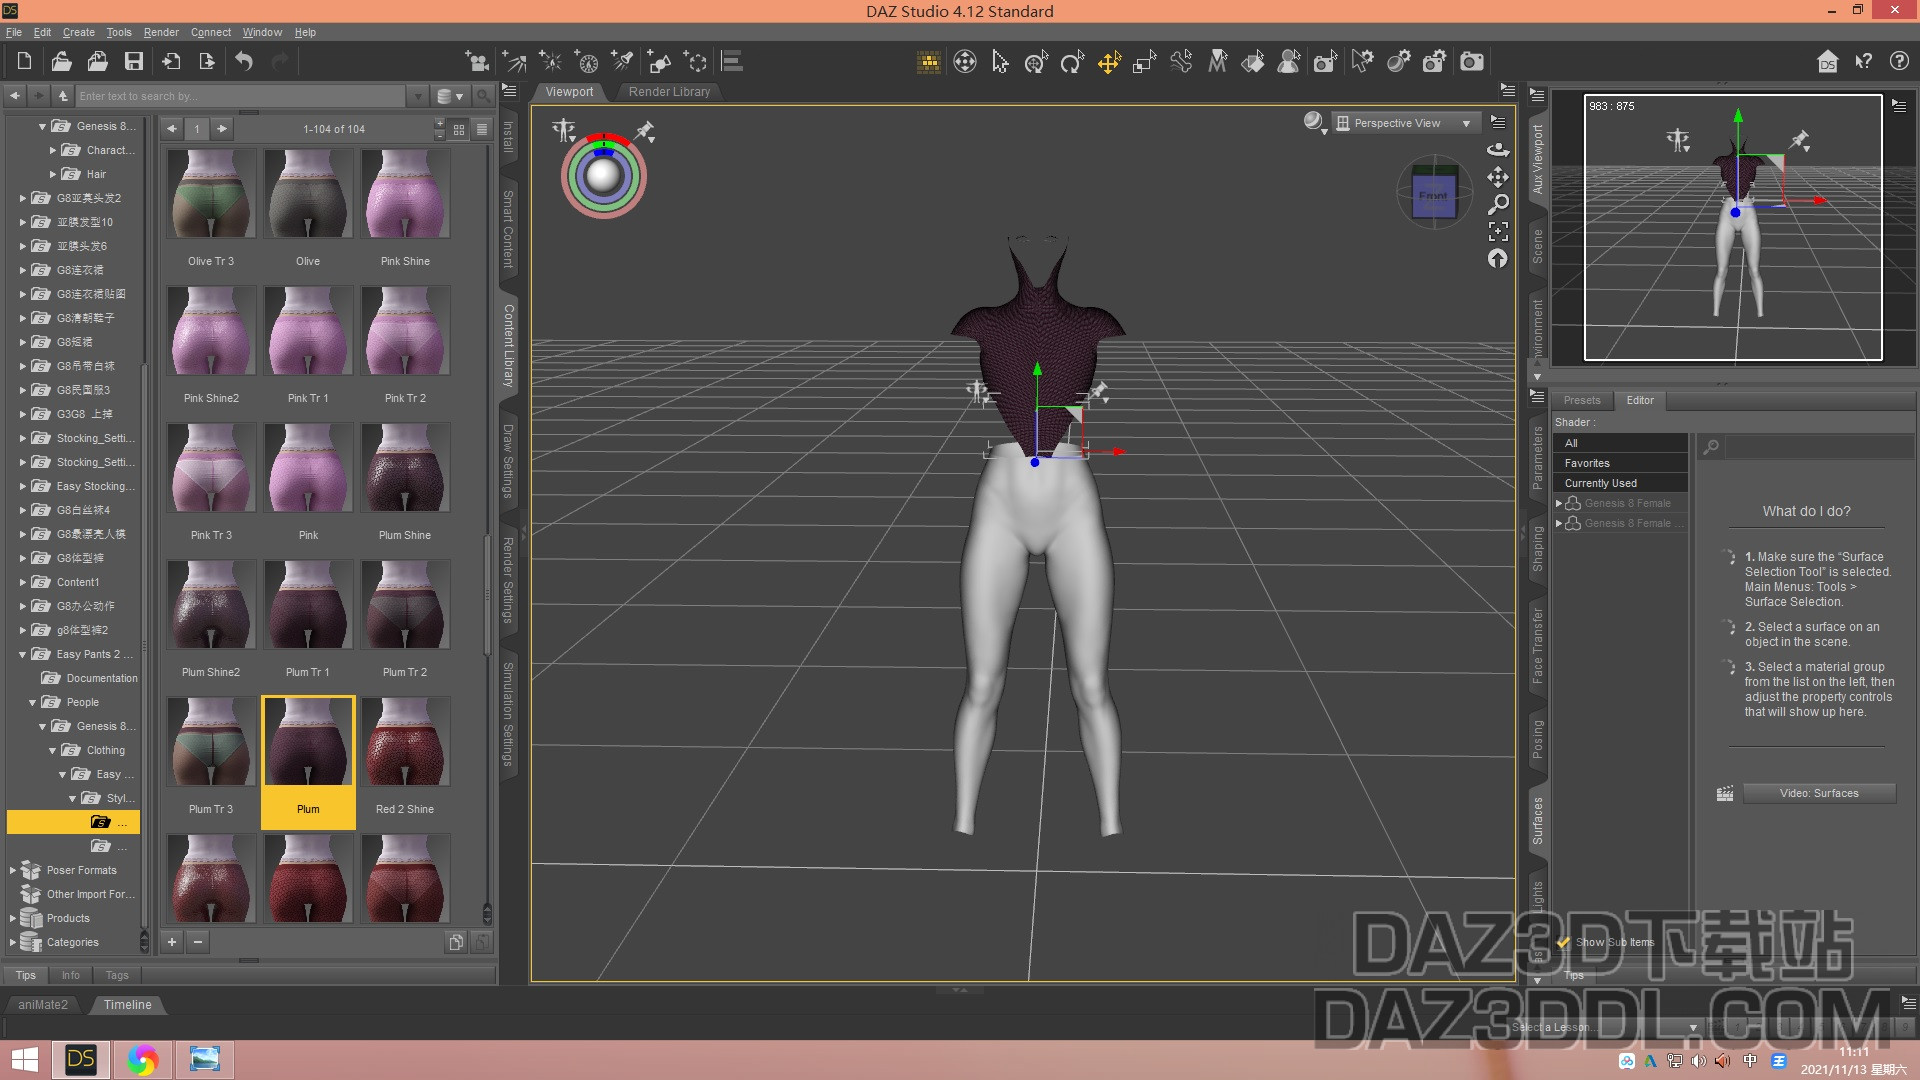This screenshot has height=1080, width=1920.
Task: Select the Universal tool (yellow cross arrows)
Action: coord(1109,63)
